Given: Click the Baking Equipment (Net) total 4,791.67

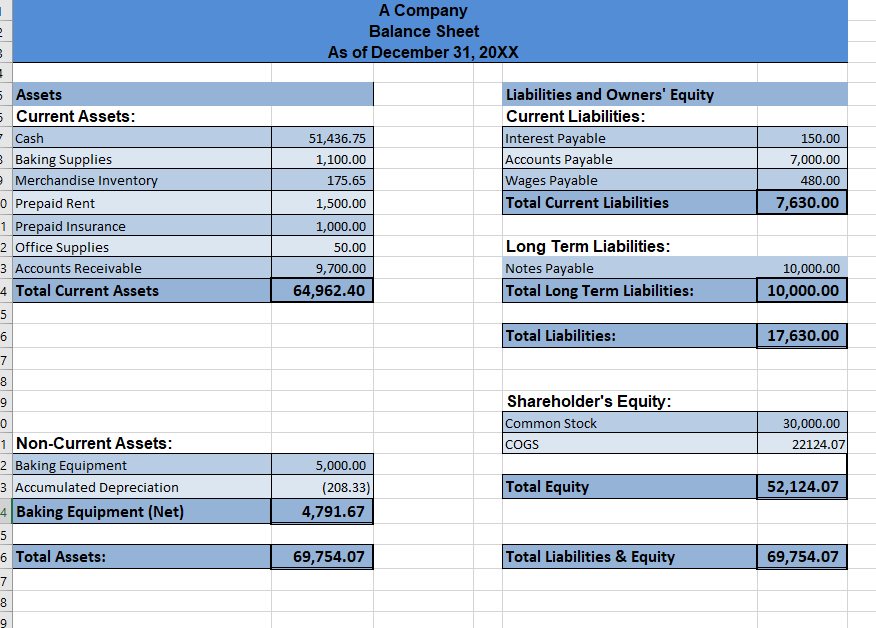Looking at the screenshot, I should coord(322,512).
